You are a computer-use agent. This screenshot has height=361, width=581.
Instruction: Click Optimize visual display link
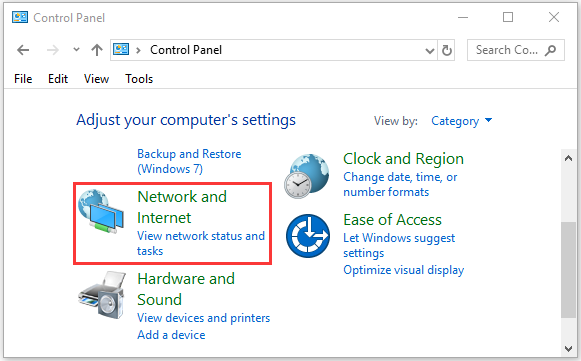pyautogui.click(x=404, y=270)
